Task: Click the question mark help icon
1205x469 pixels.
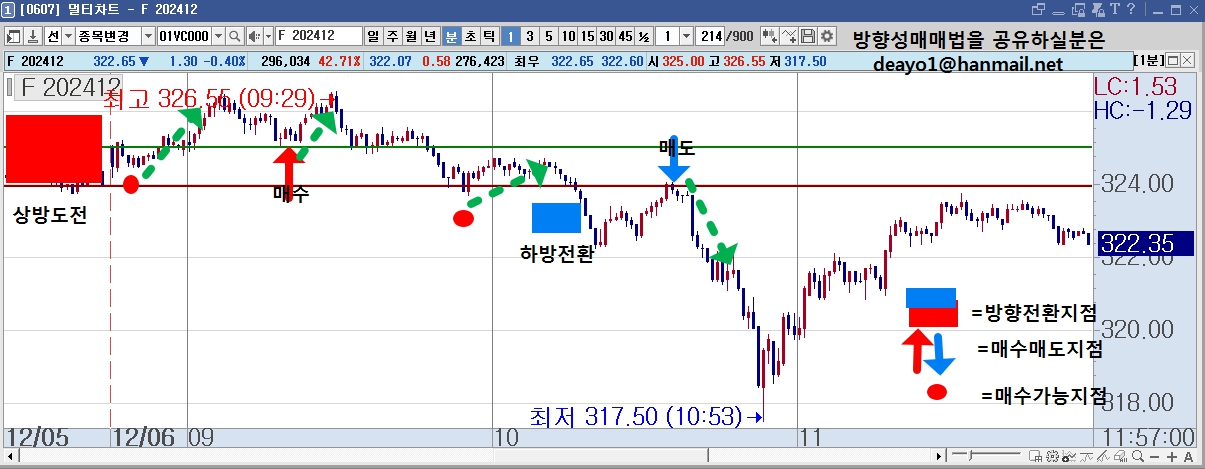Action: 1130,9
